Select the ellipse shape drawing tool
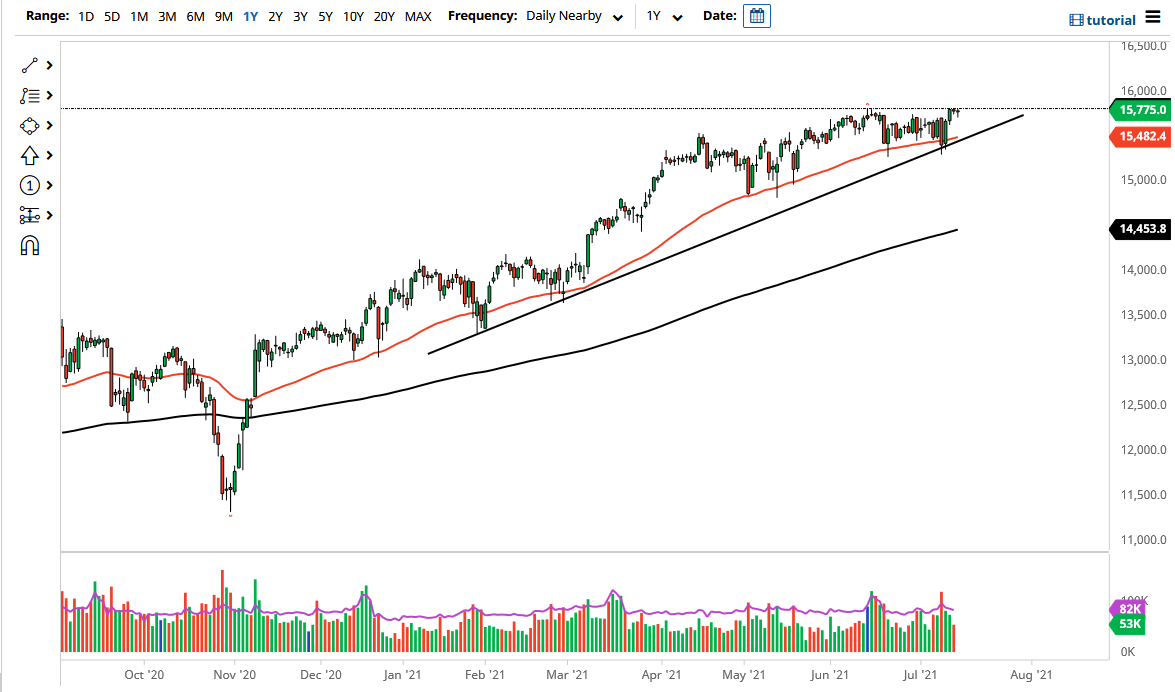 coord(28,125)
